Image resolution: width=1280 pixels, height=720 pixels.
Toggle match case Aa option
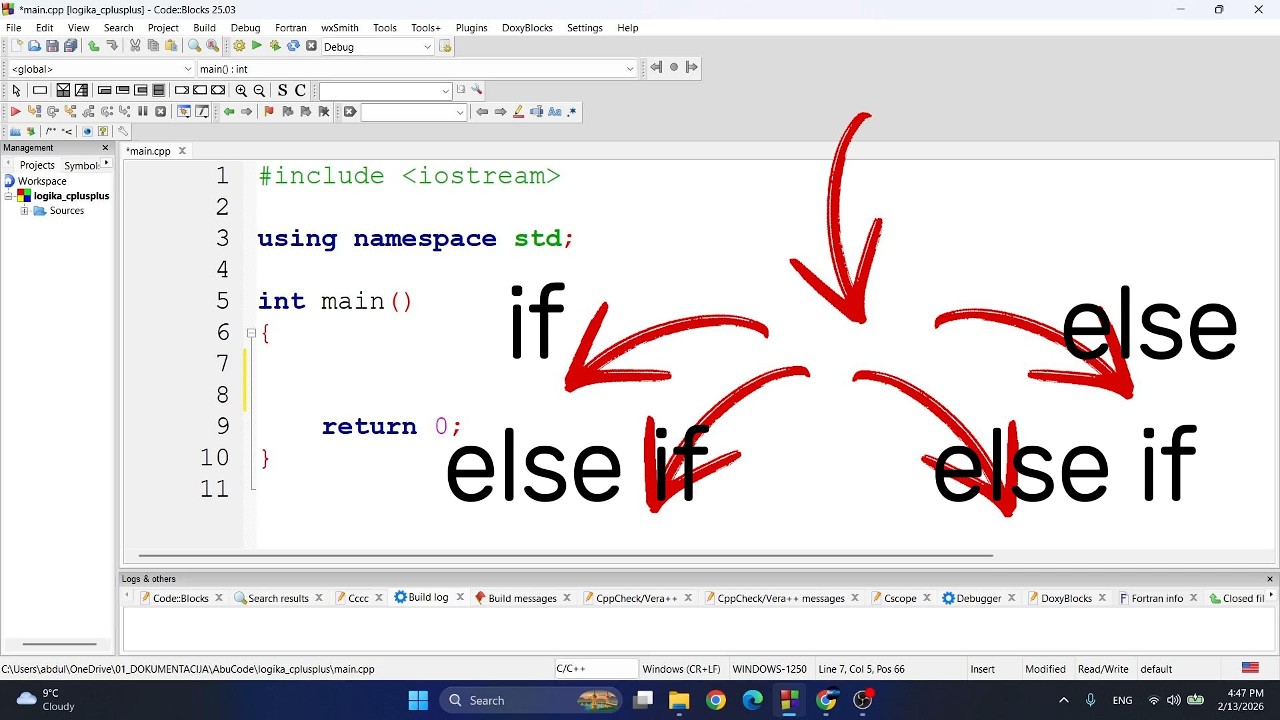click(x=554, y=111)
